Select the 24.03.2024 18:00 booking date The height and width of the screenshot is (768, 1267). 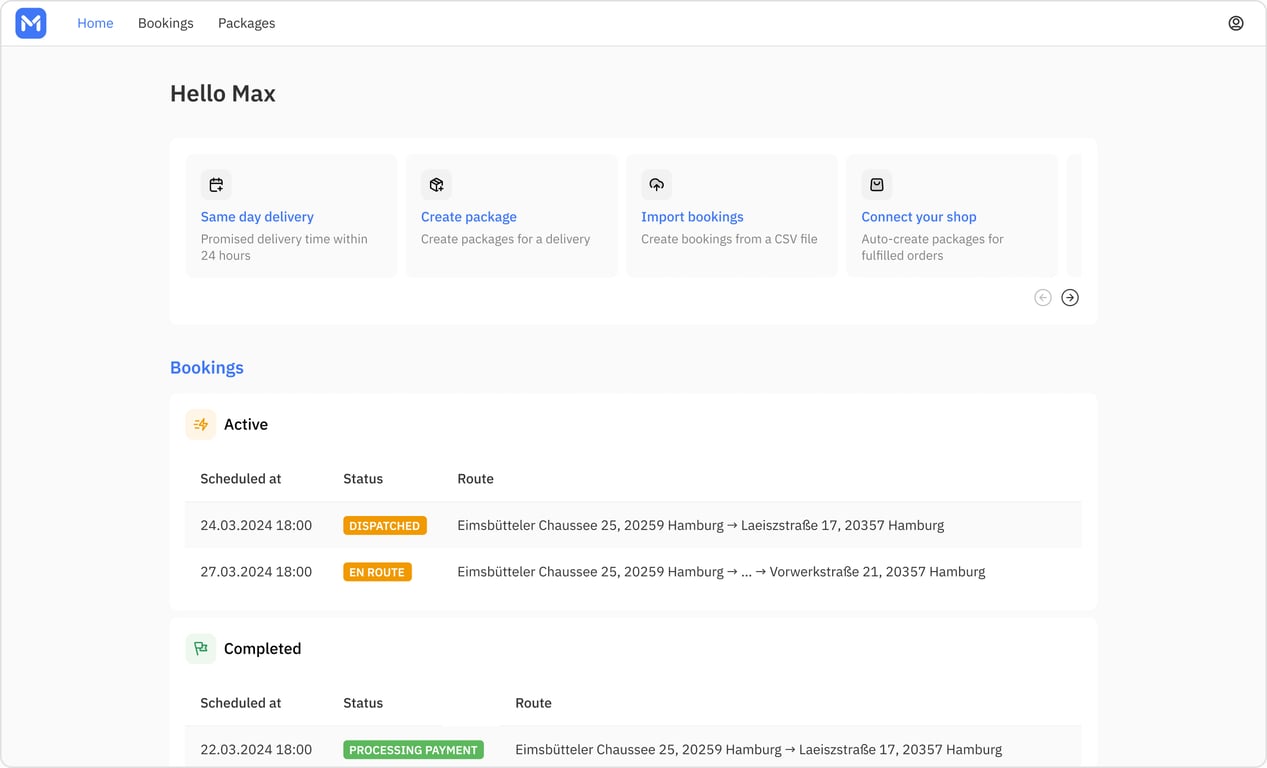click(256, 525)
